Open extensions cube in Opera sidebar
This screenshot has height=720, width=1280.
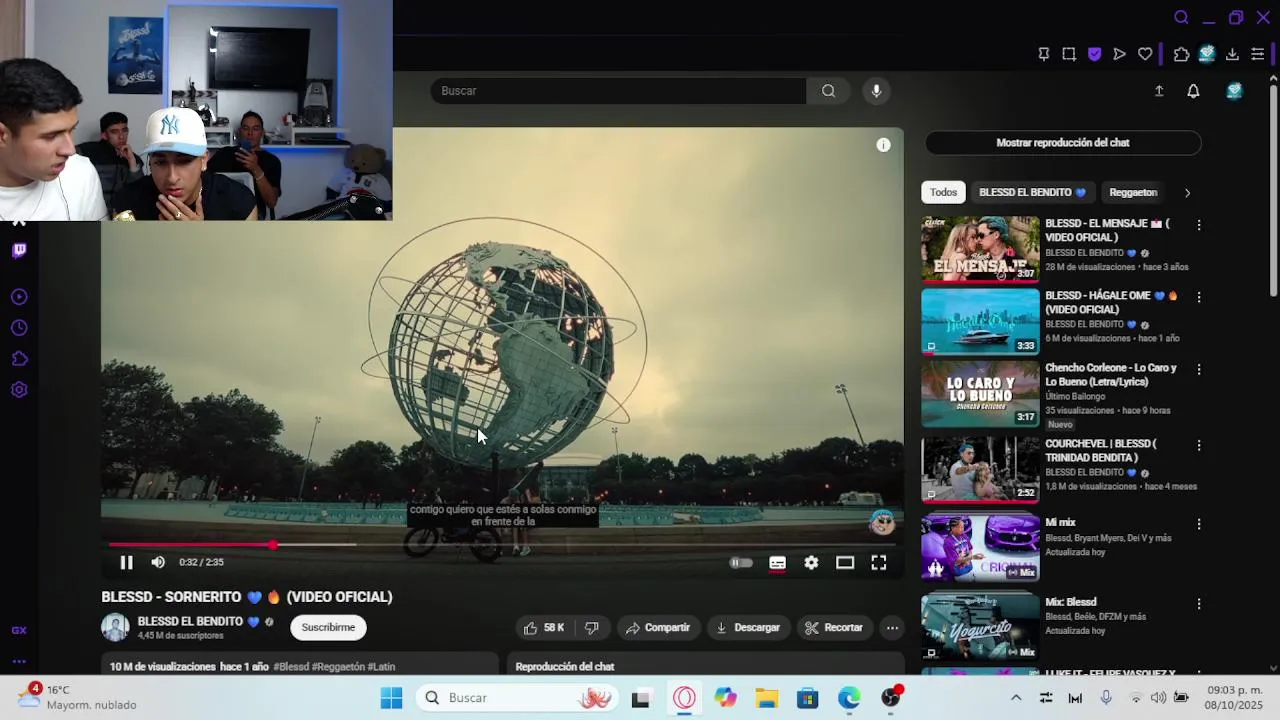tap(19, 359)
